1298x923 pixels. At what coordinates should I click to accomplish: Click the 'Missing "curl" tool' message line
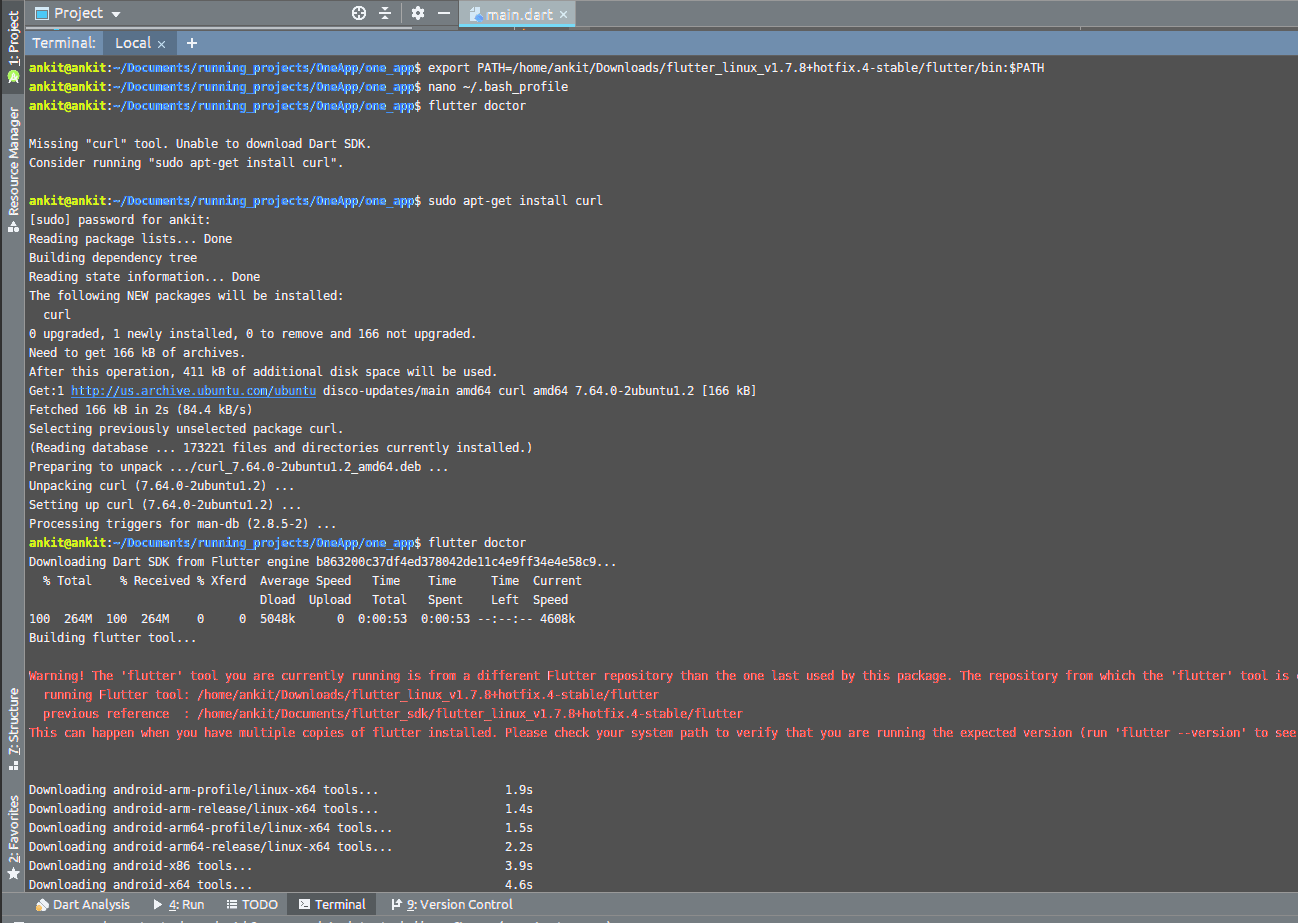click(200, 144)
